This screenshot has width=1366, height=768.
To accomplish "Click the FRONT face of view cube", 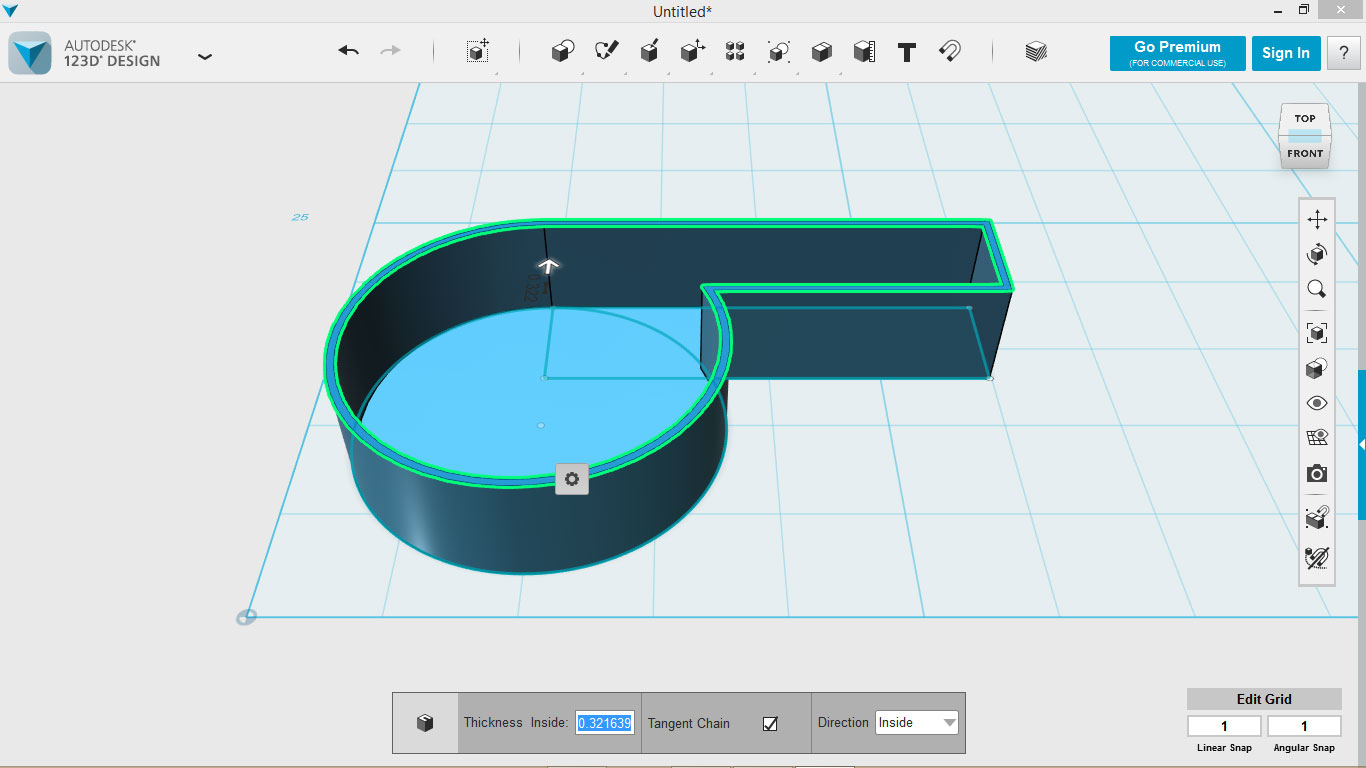I will pos(1304,154).
